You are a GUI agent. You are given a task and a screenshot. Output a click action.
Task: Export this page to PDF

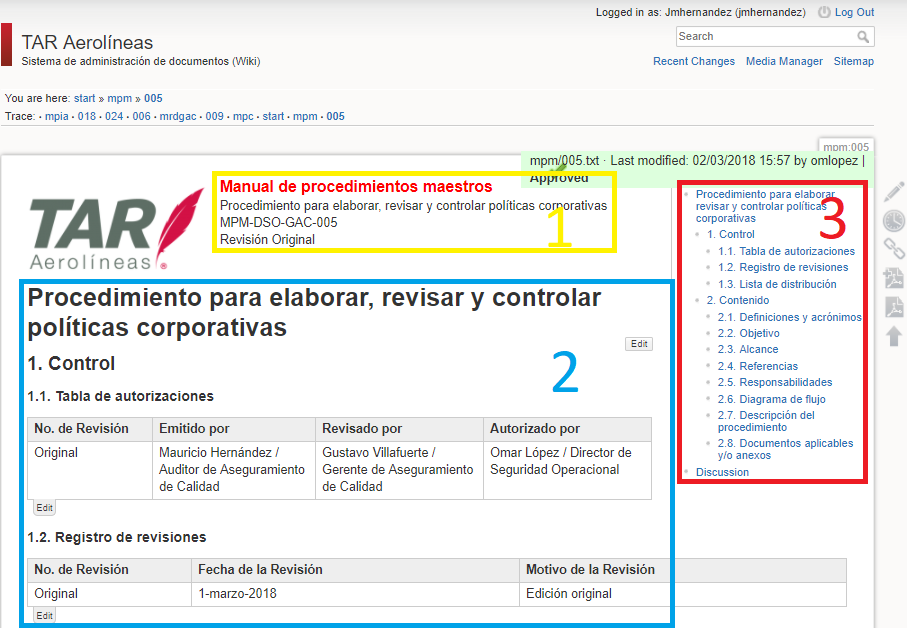click(894, 306)
